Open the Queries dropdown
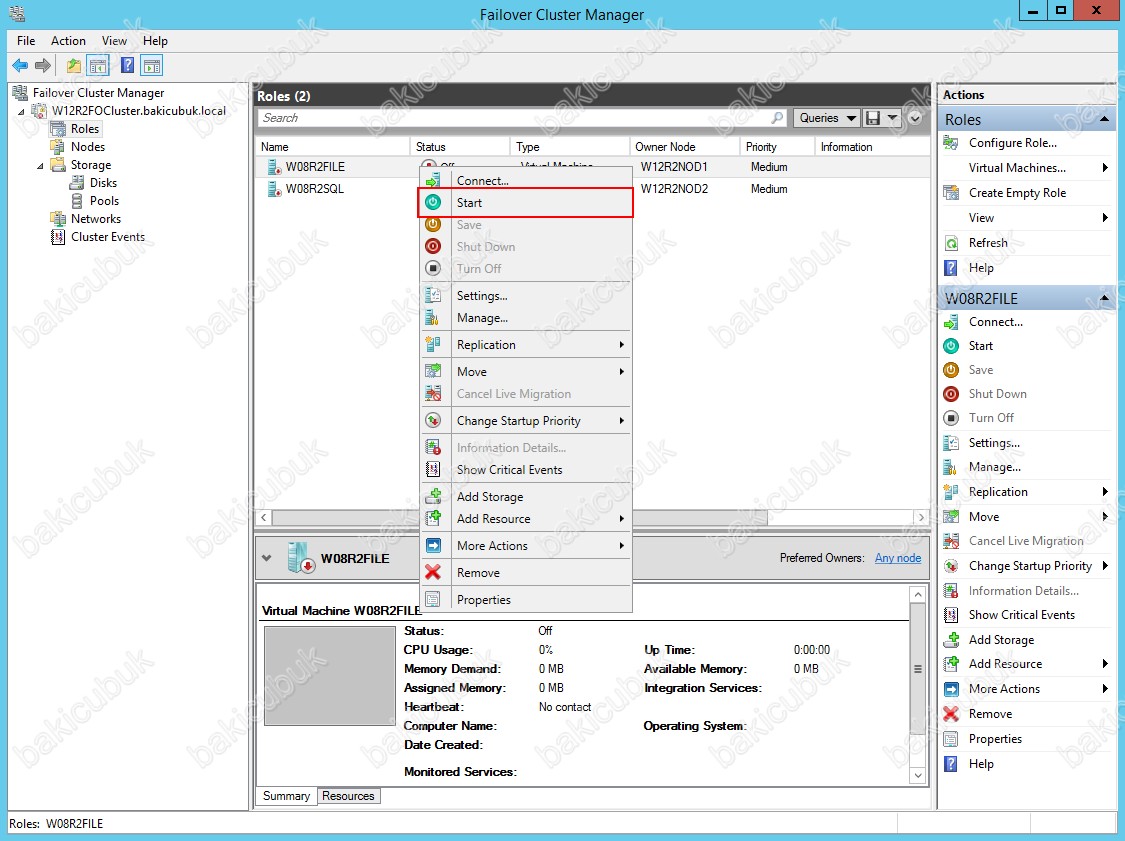This screenshot has width=1125, height=841. click(x=827, y=118)
